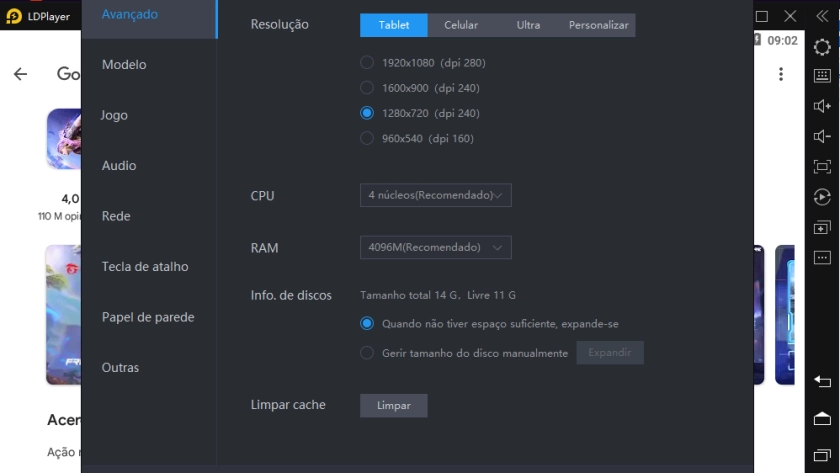
Task: Open CPU cores dropdown
Action: click(x=436, y=195)
